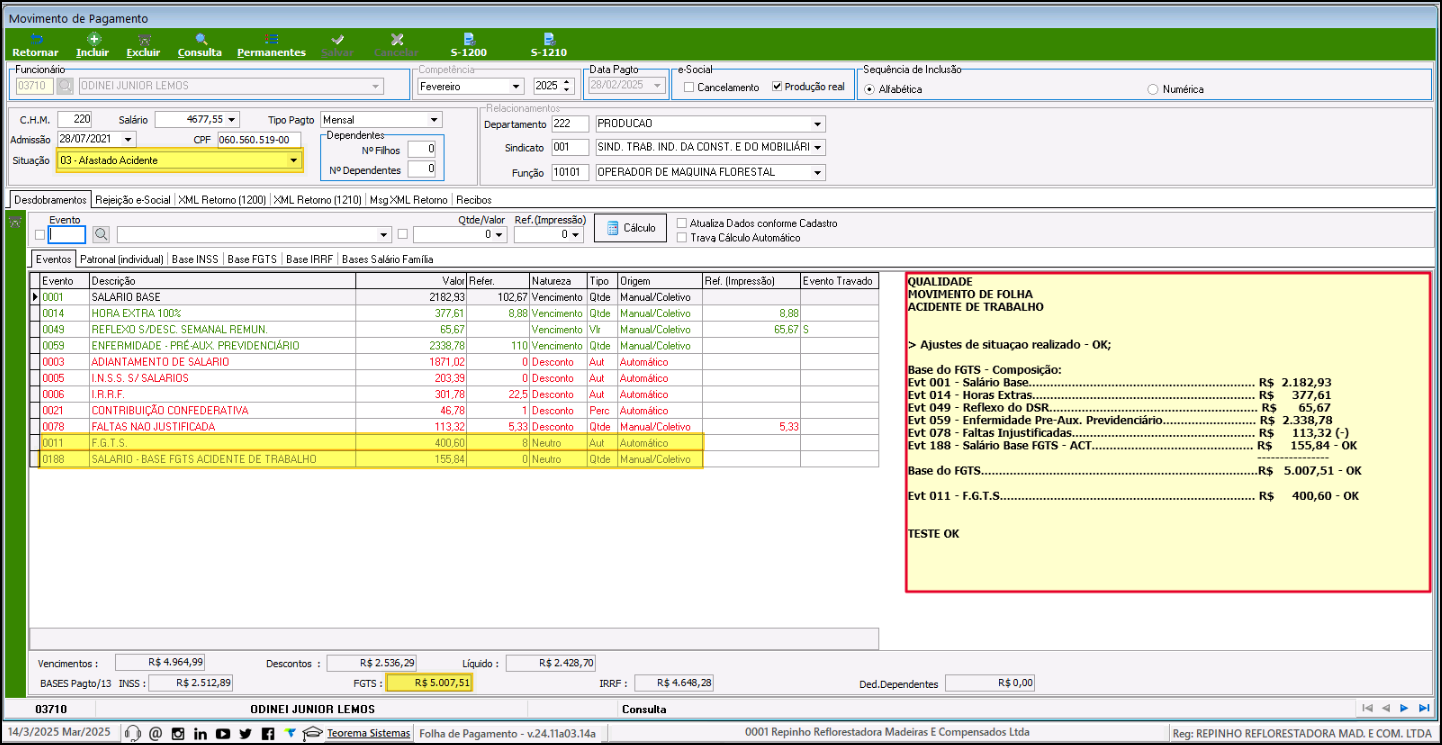Image resolution: width=1442 pixels, height=745 pixels.
Task: Open the YouTube icon in status bar
Action: click(223, 734)
